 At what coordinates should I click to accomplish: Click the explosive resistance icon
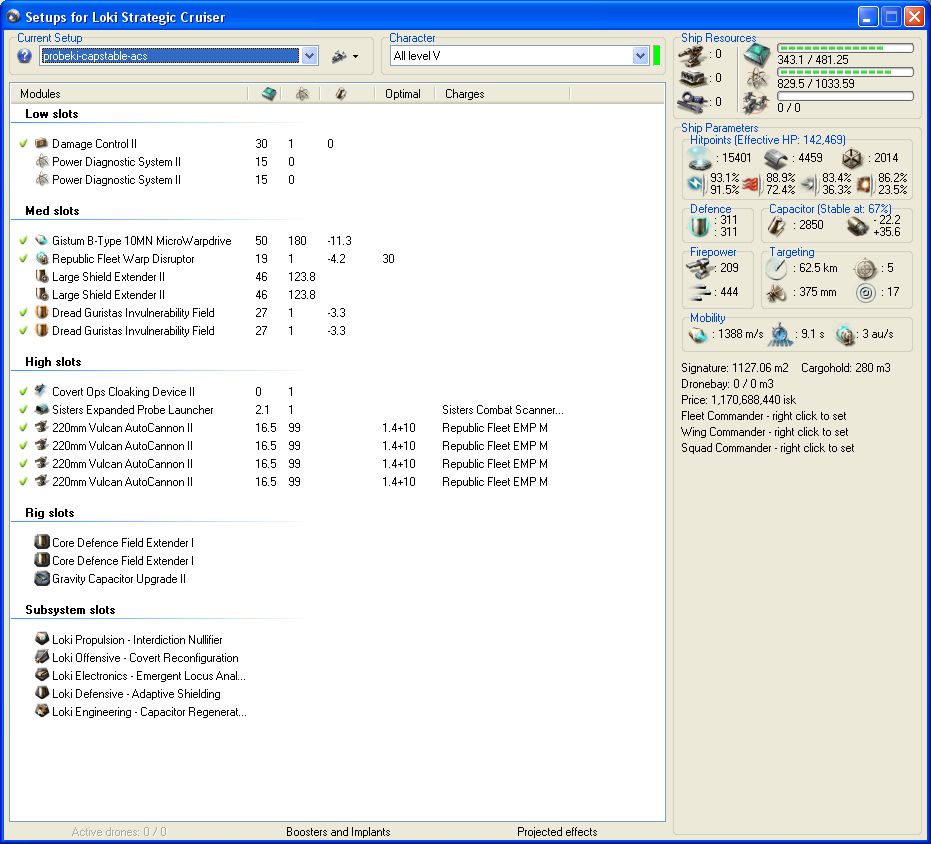pyautogui.click(x=864, y=184)
